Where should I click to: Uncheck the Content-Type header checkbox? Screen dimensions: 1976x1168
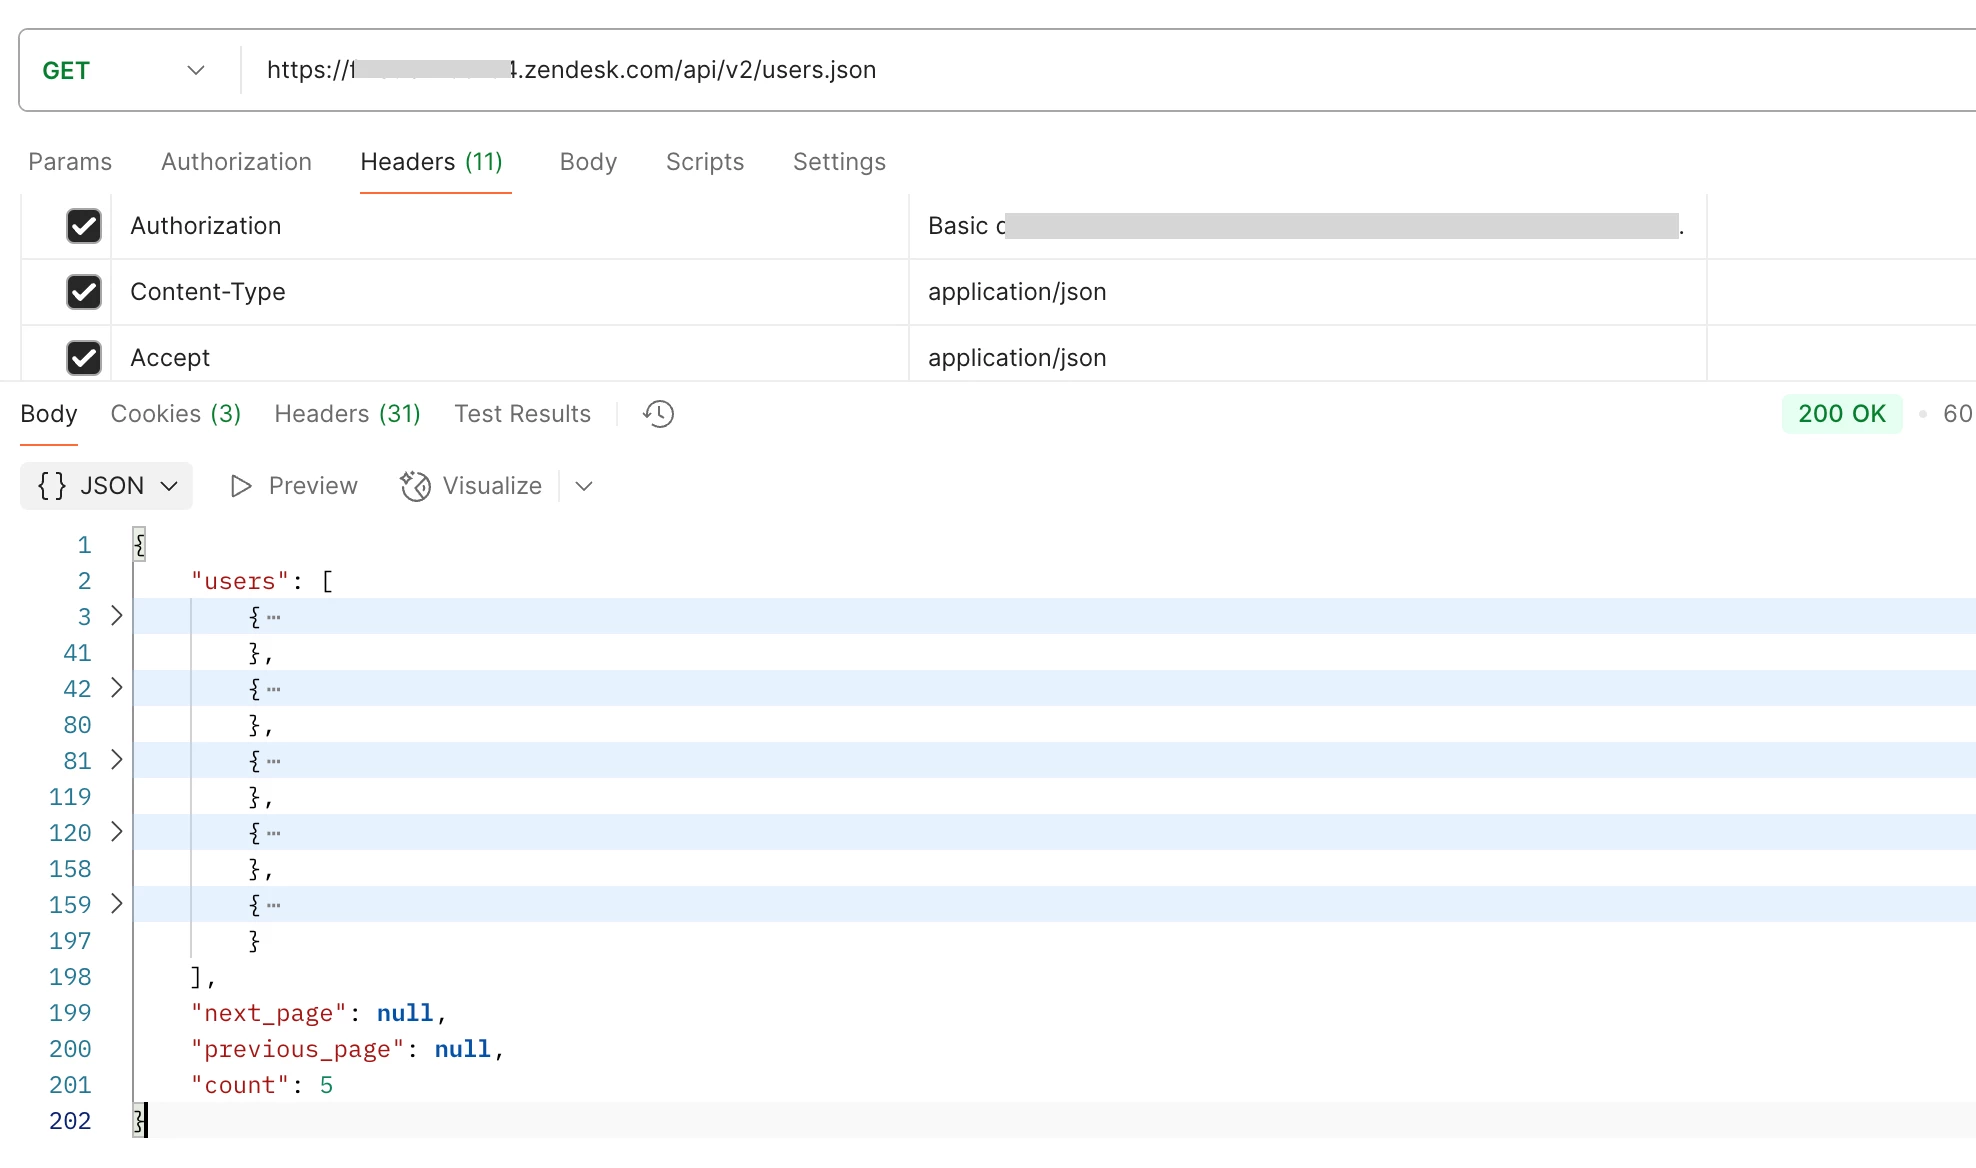[84, 292]
